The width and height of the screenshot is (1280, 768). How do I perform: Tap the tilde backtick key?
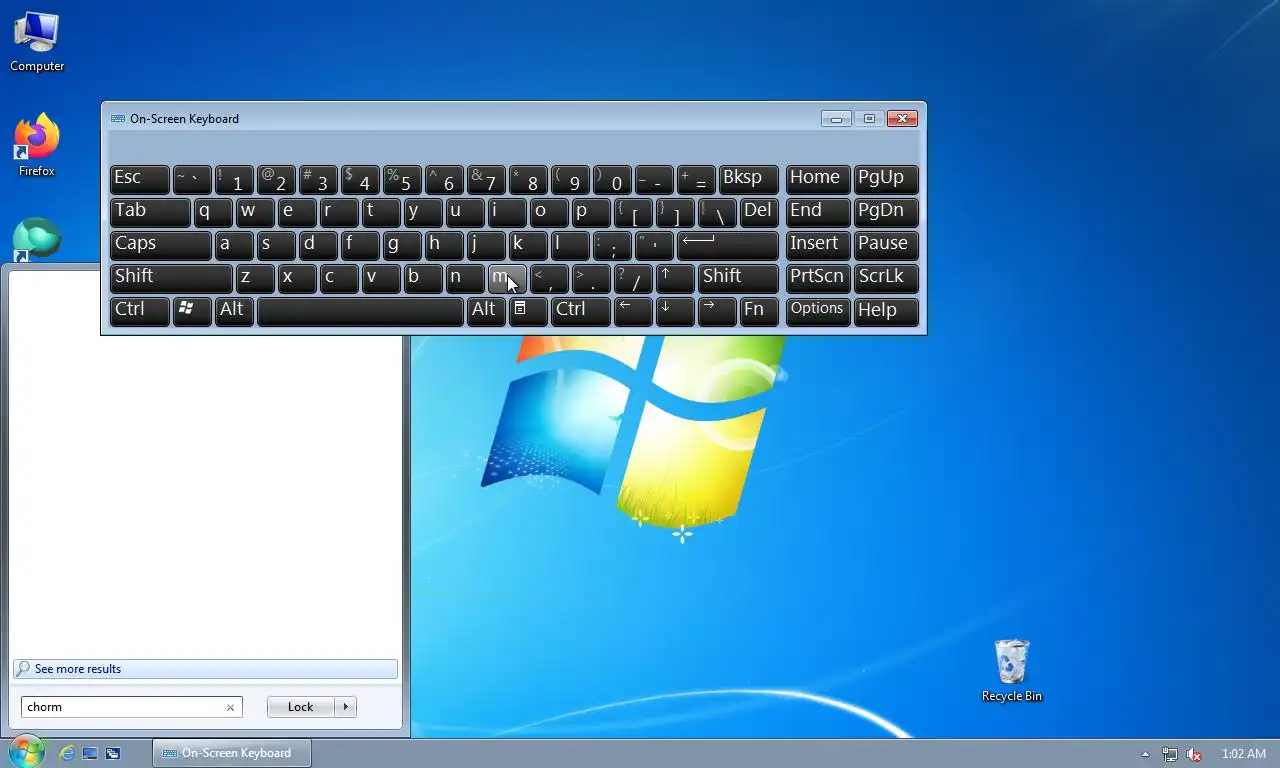(192, 179)
